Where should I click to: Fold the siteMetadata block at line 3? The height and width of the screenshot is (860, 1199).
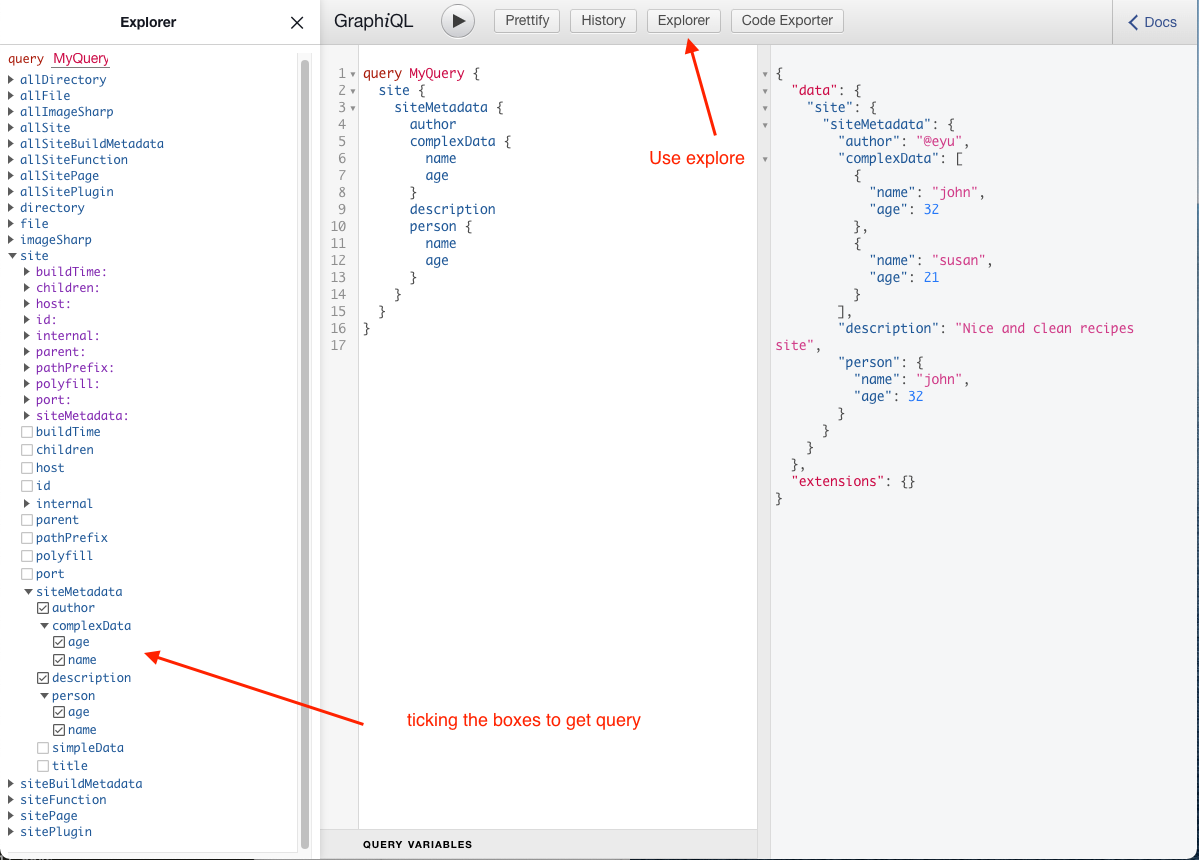[353, 109]
